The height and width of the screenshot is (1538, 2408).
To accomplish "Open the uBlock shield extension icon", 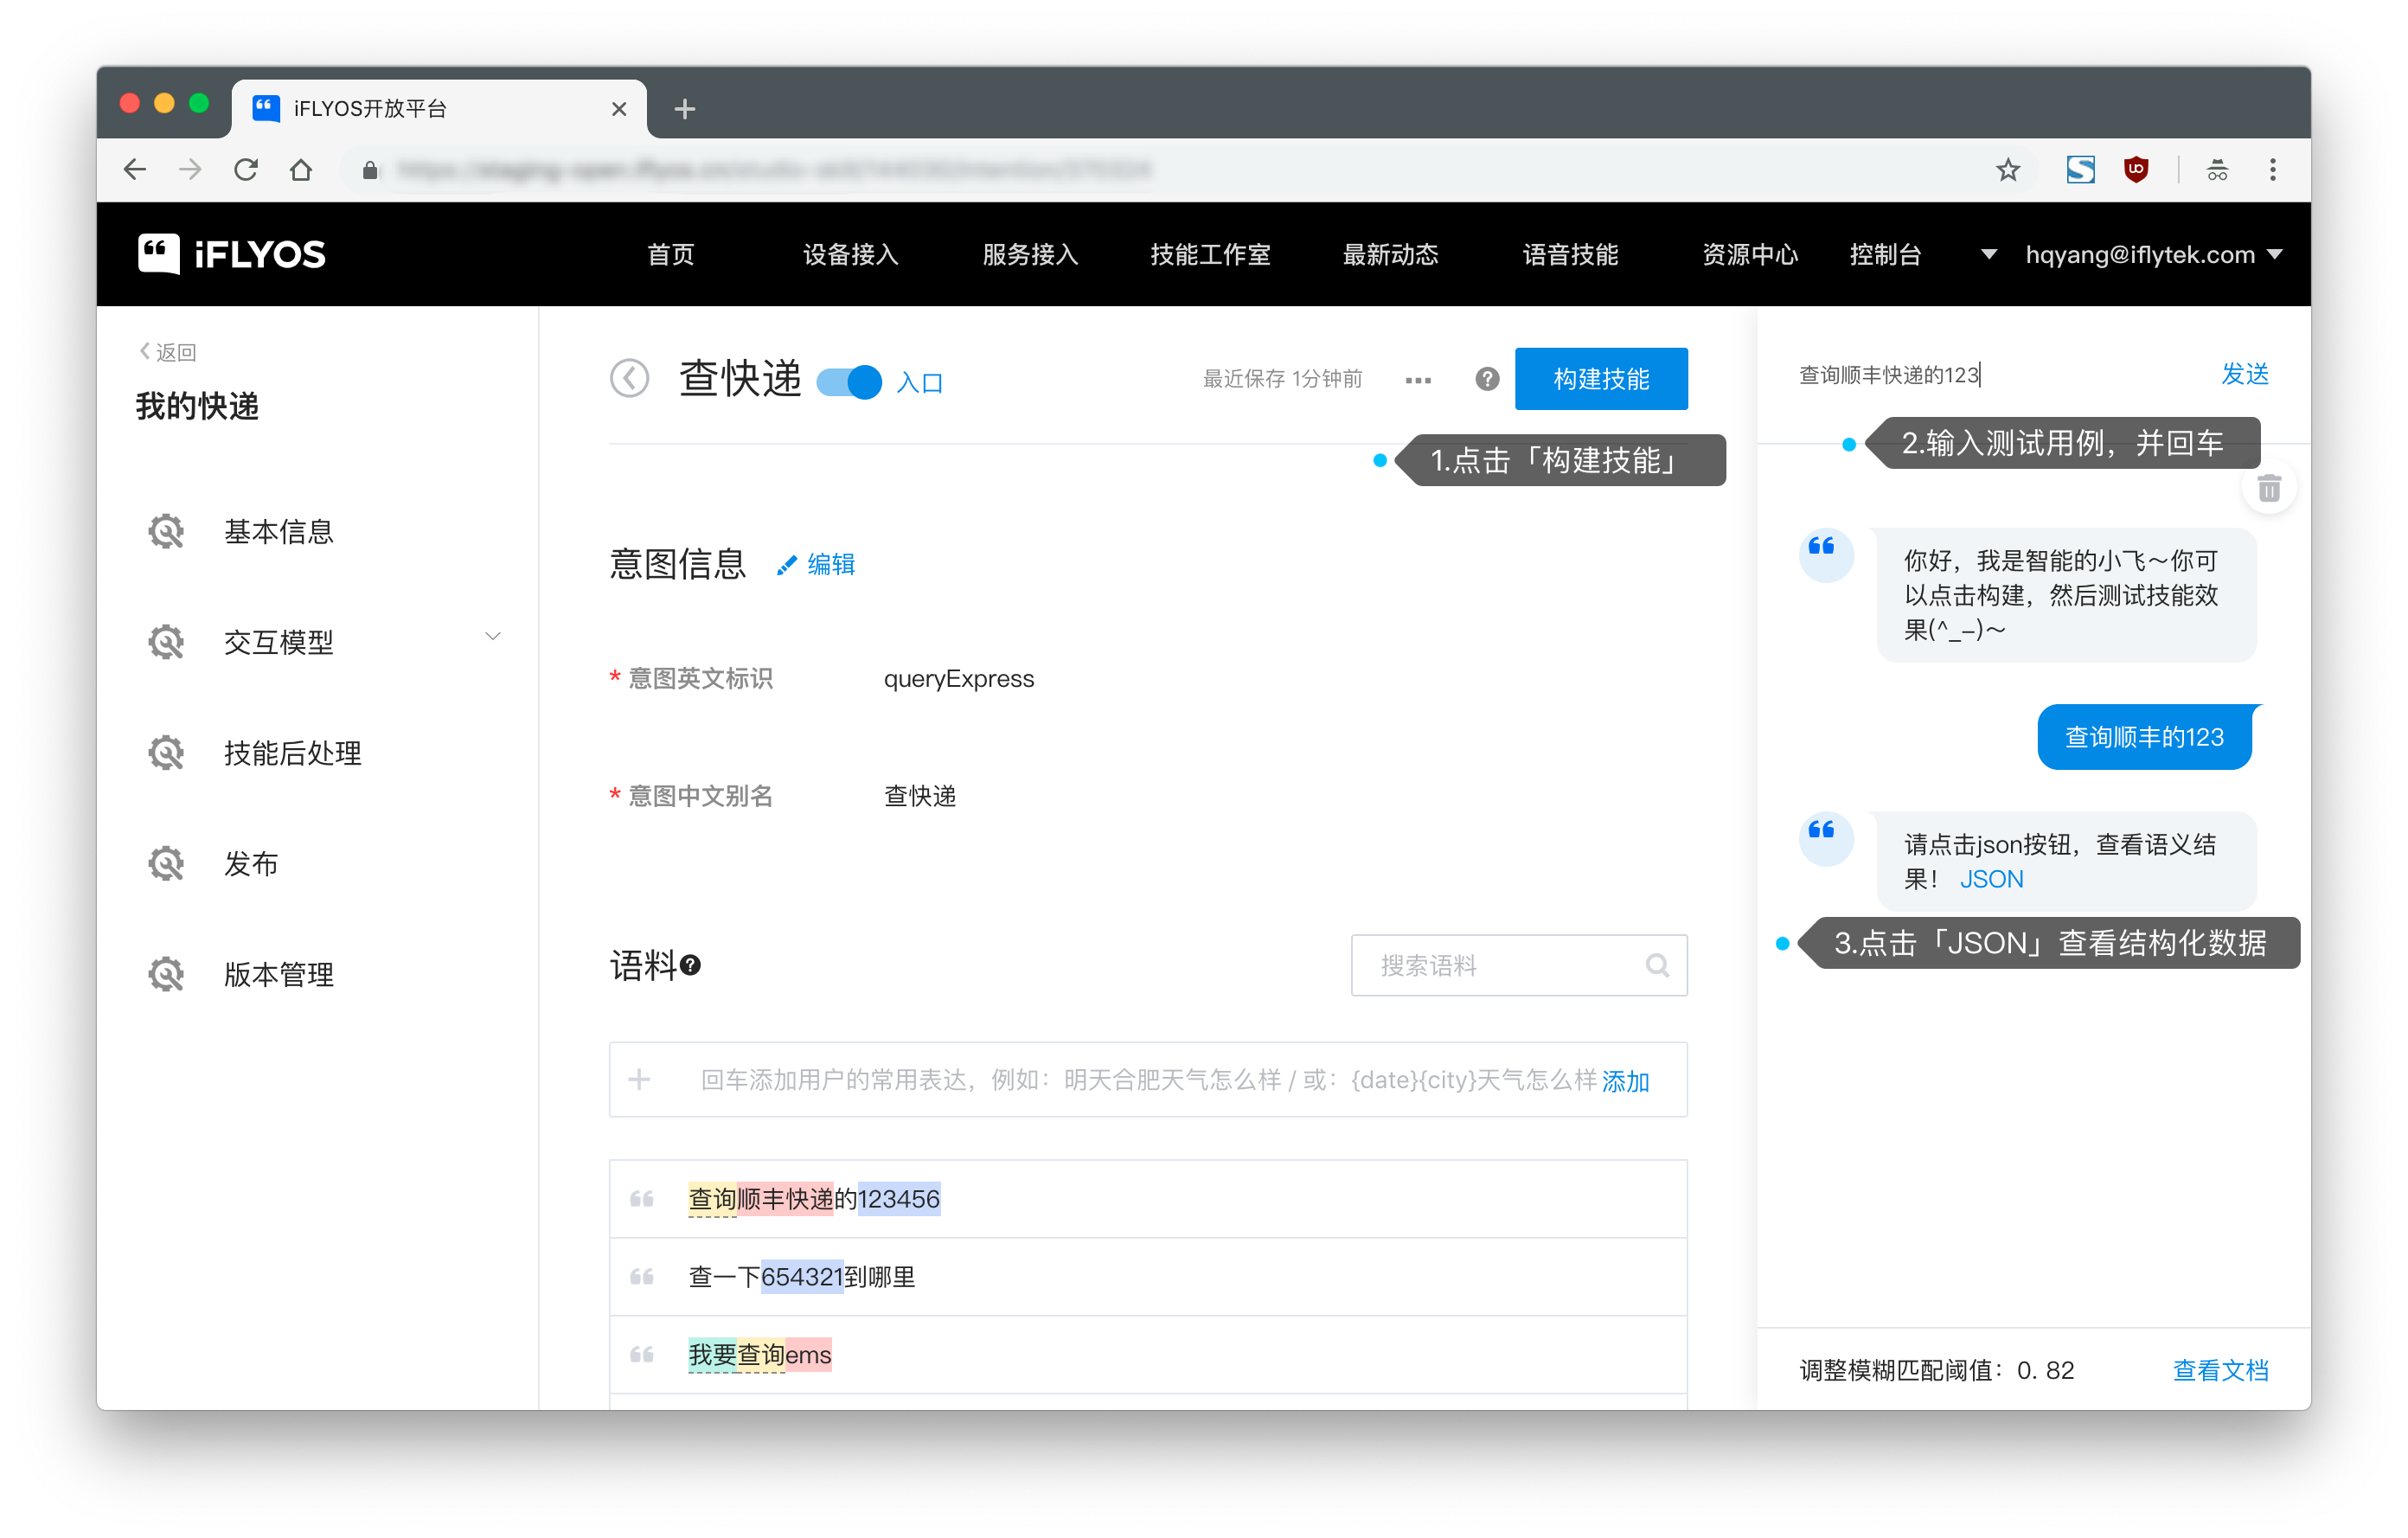I will pos(2136,170).
